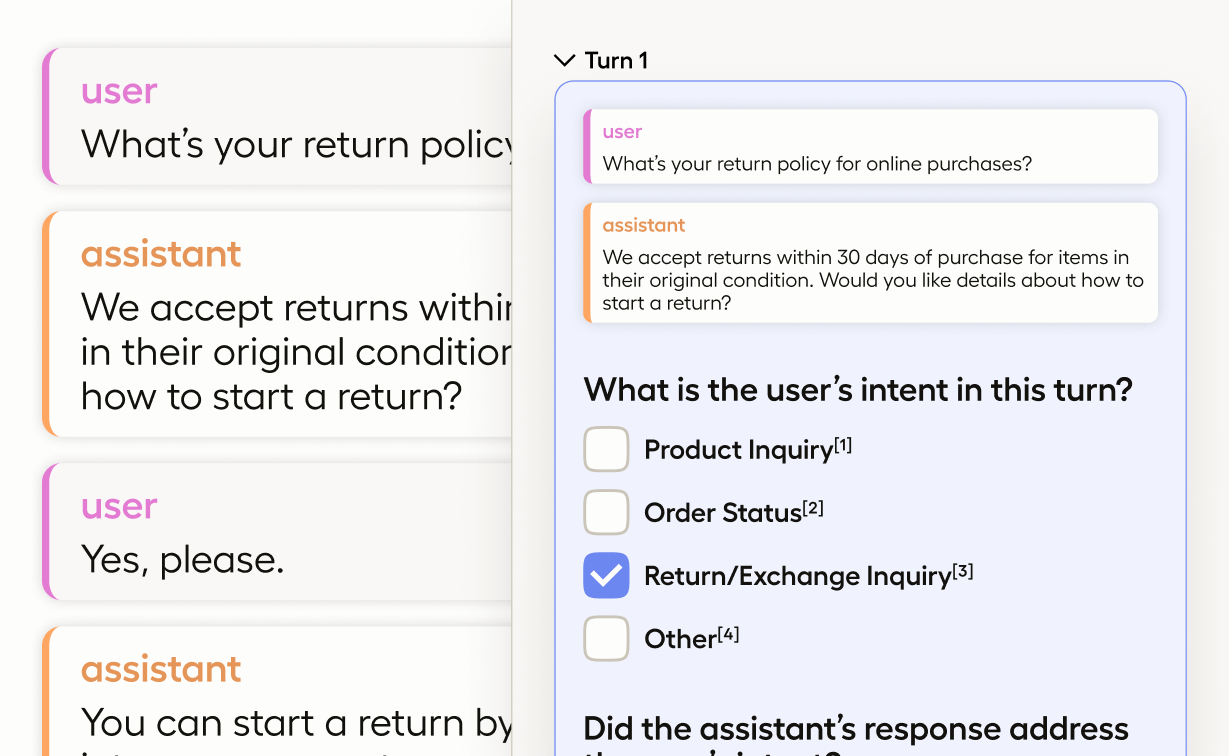The height and width of the screenshot is (756, 1229).
Task: Click the "What is the user's intent" heading
Action: click(857, 389)
